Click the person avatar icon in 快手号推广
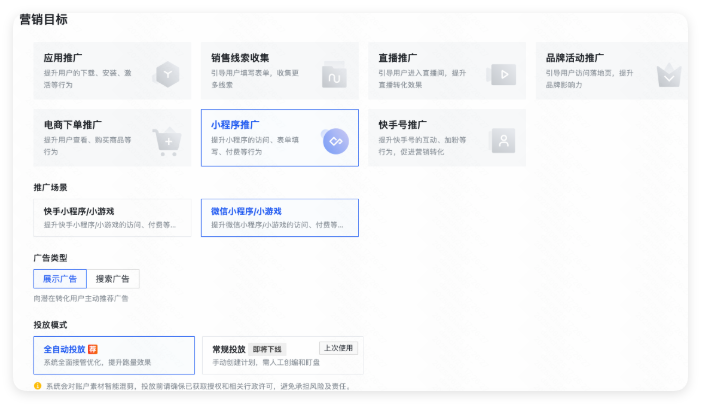The width and height of the screenshot is (701, 404). [x=503, y=141]
